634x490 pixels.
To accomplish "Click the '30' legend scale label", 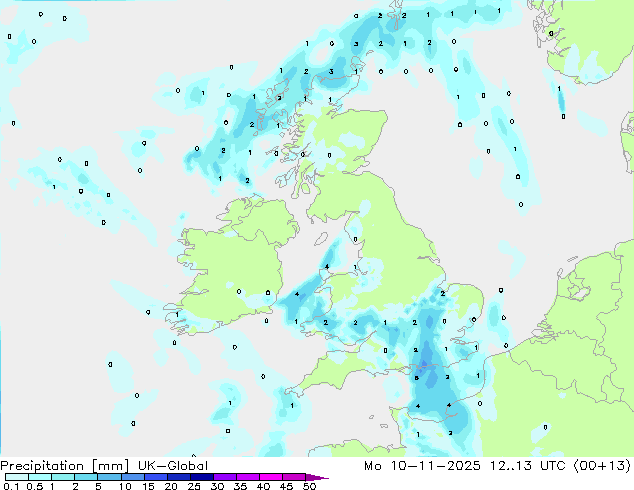I will (218, 486).
